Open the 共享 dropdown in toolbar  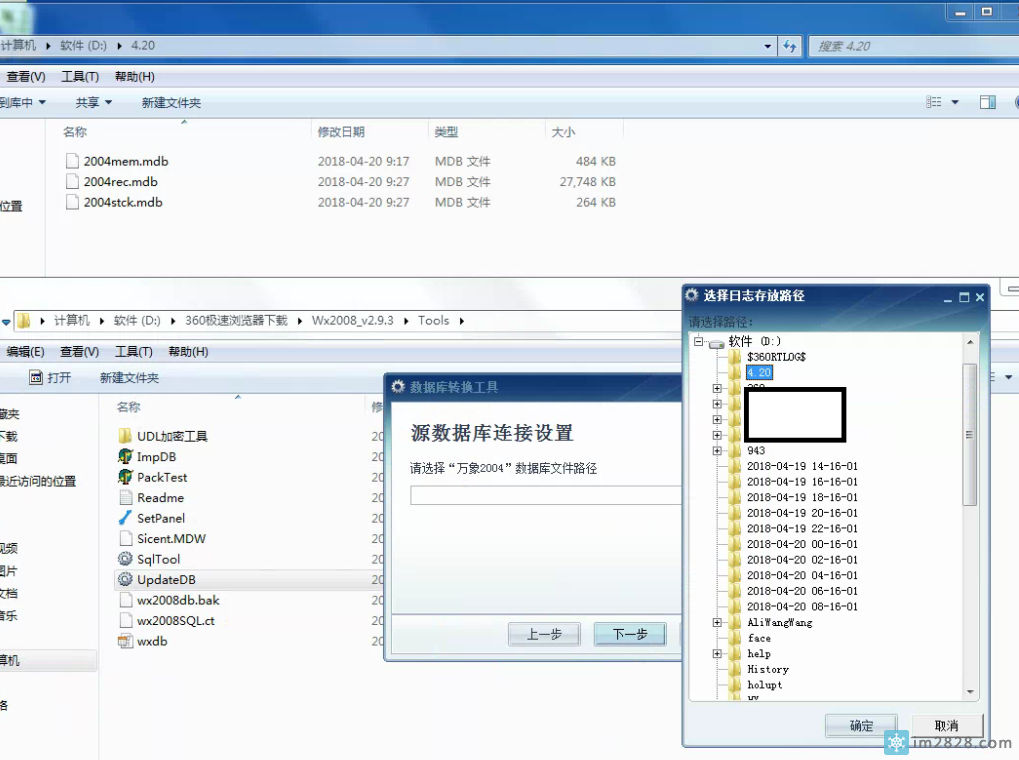(93, 103)
